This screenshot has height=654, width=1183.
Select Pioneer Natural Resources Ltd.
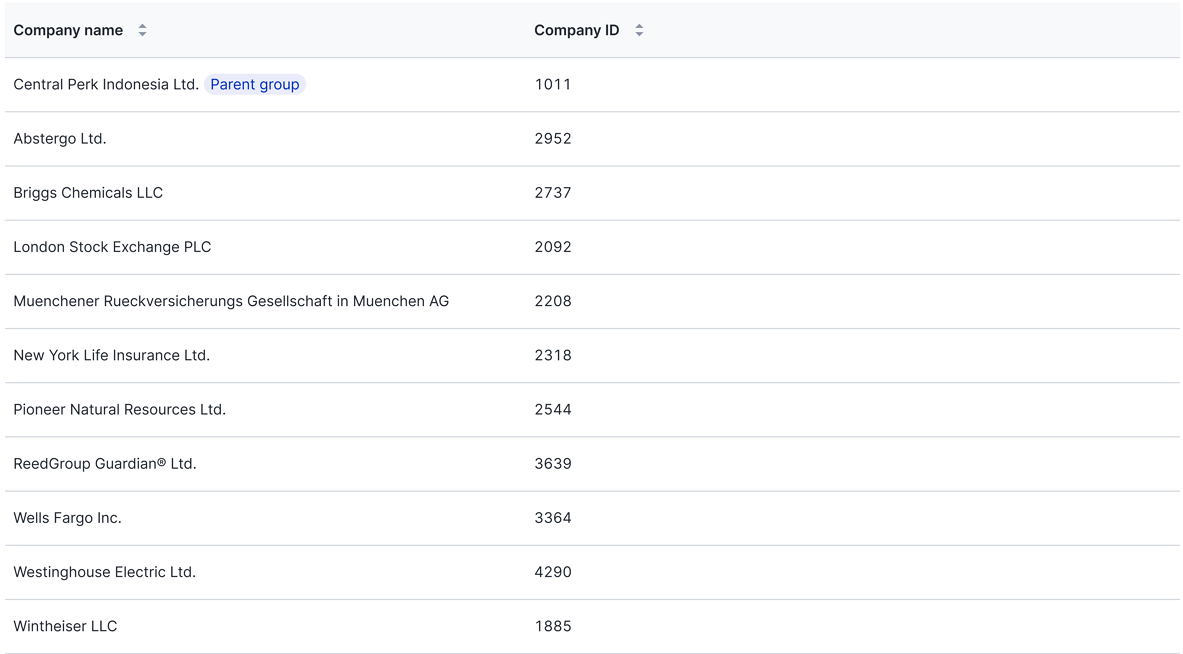pyautogui.click(x=120, y=410)
